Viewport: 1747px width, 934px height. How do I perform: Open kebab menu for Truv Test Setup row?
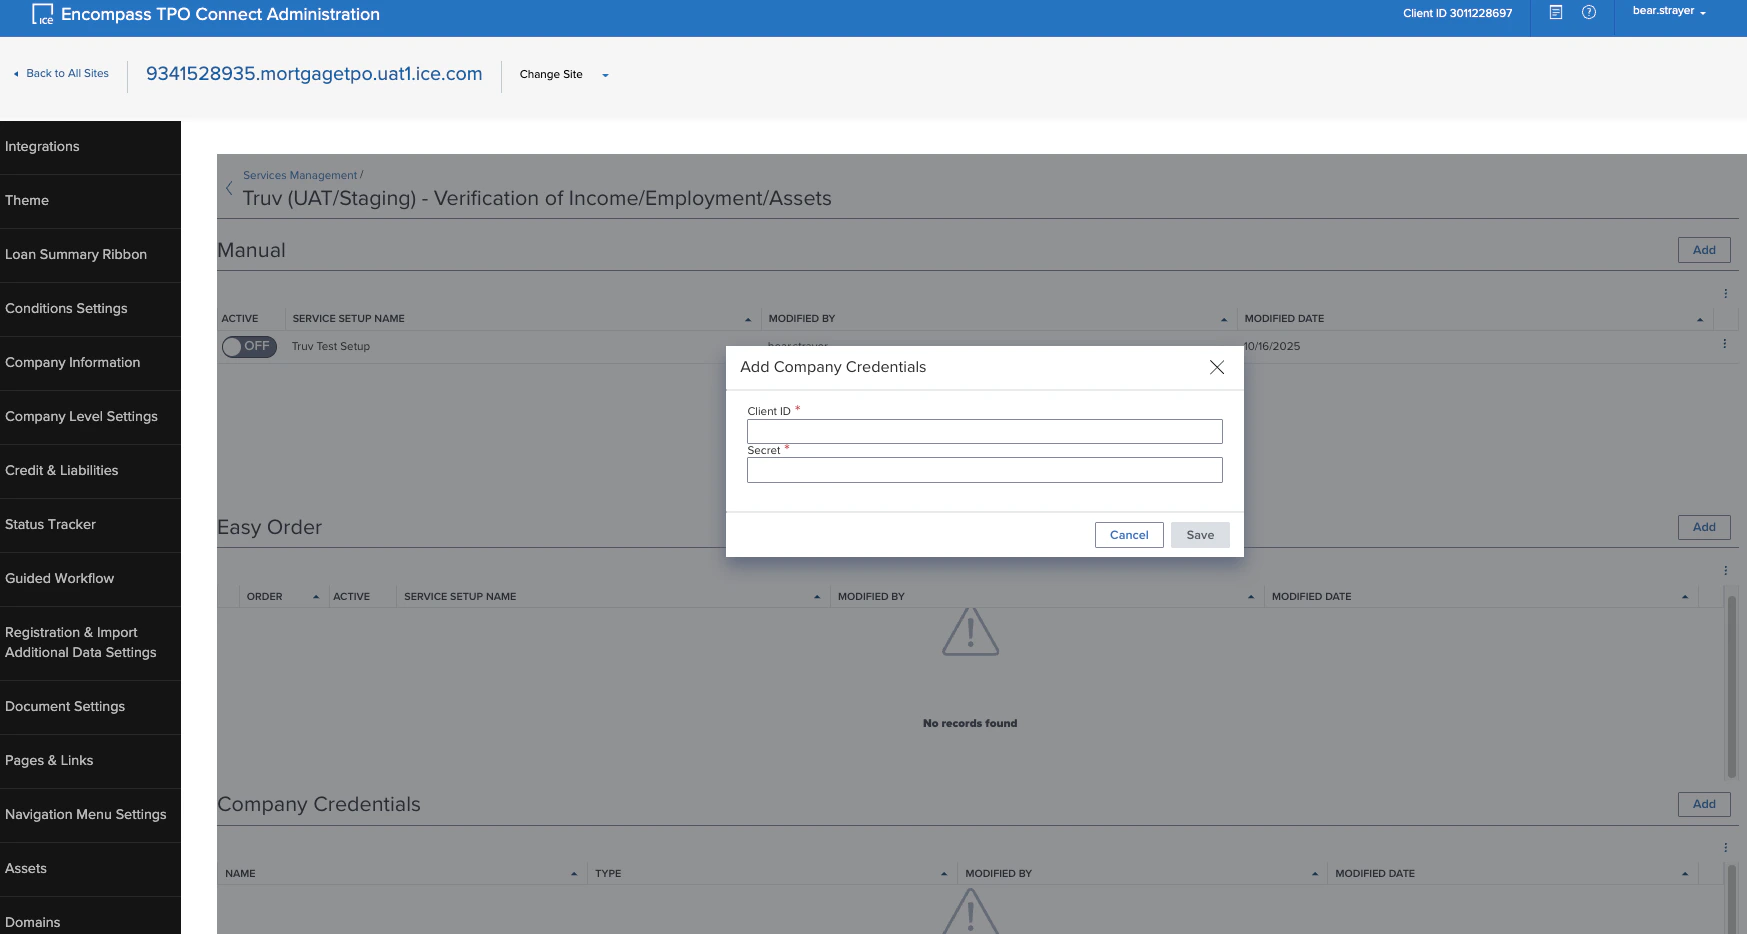[1723, 342]
